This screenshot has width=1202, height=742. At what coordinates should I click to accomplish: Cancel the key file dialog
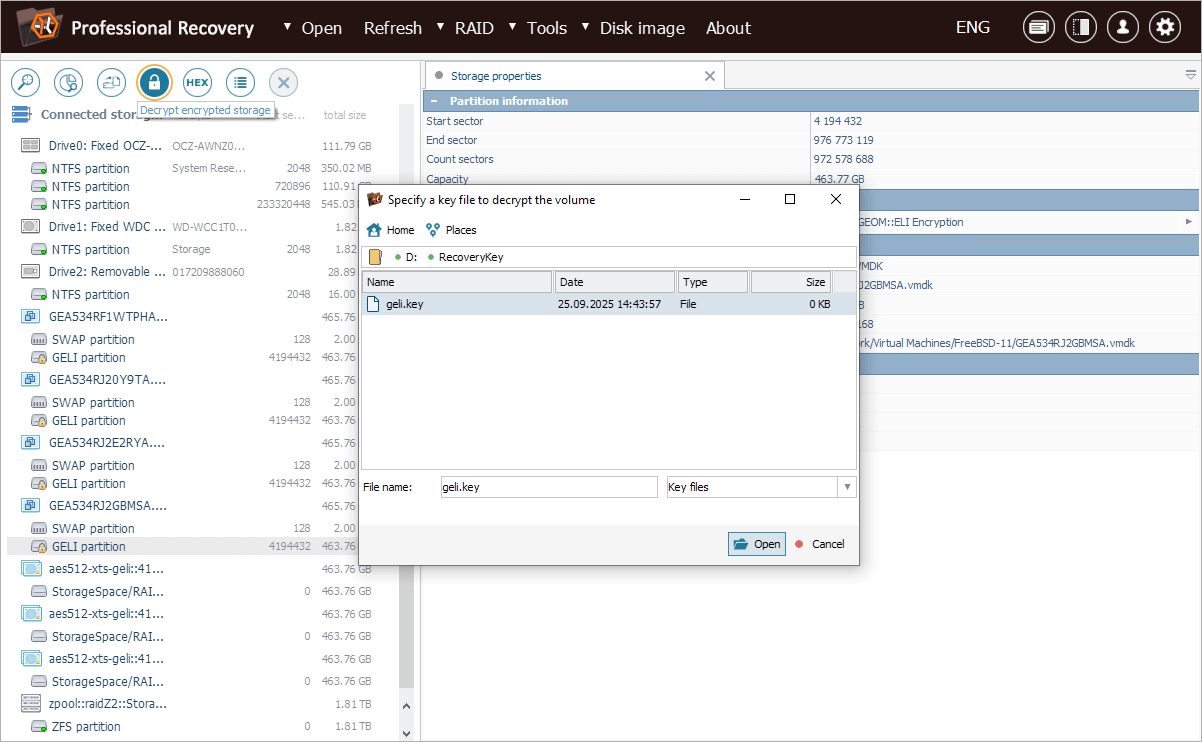(x=820, y=544)
